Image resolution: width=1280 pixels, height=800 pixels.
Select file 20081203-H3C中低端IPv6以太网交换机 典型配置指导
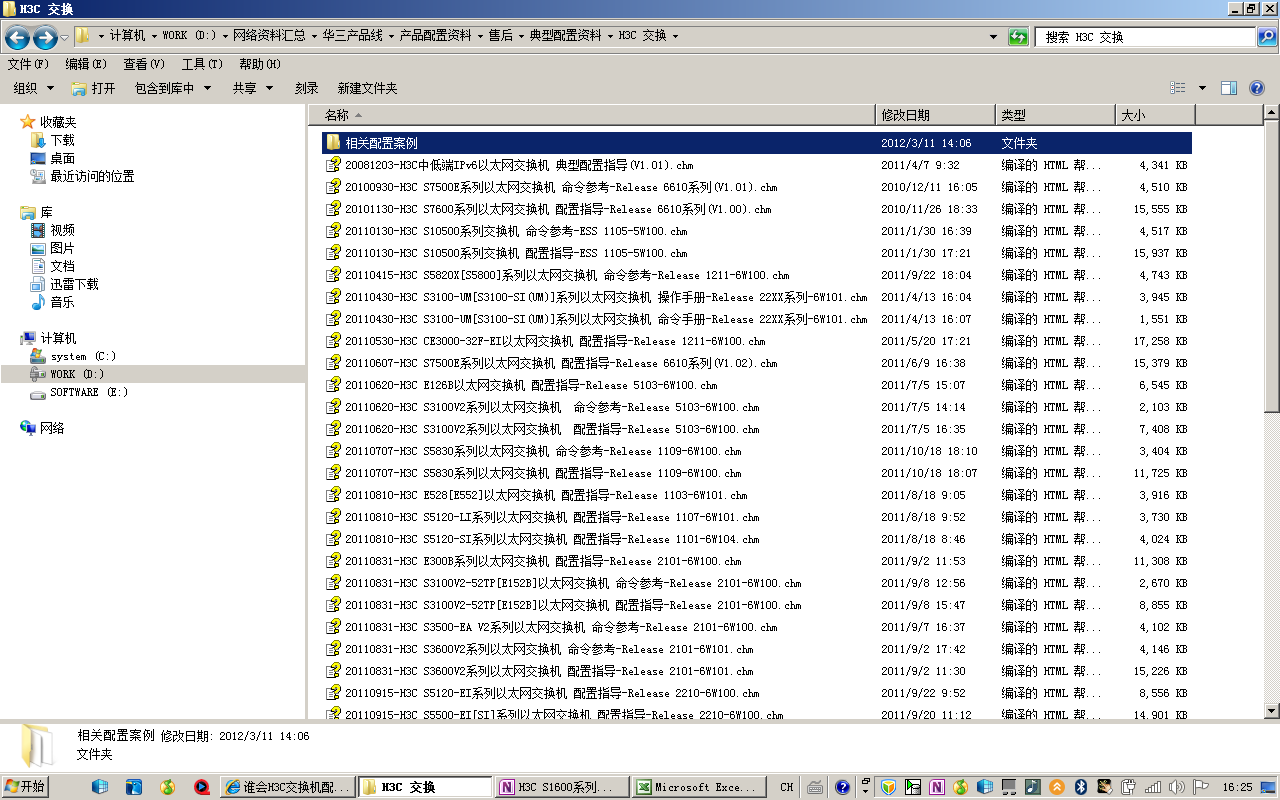coord(757,165)
